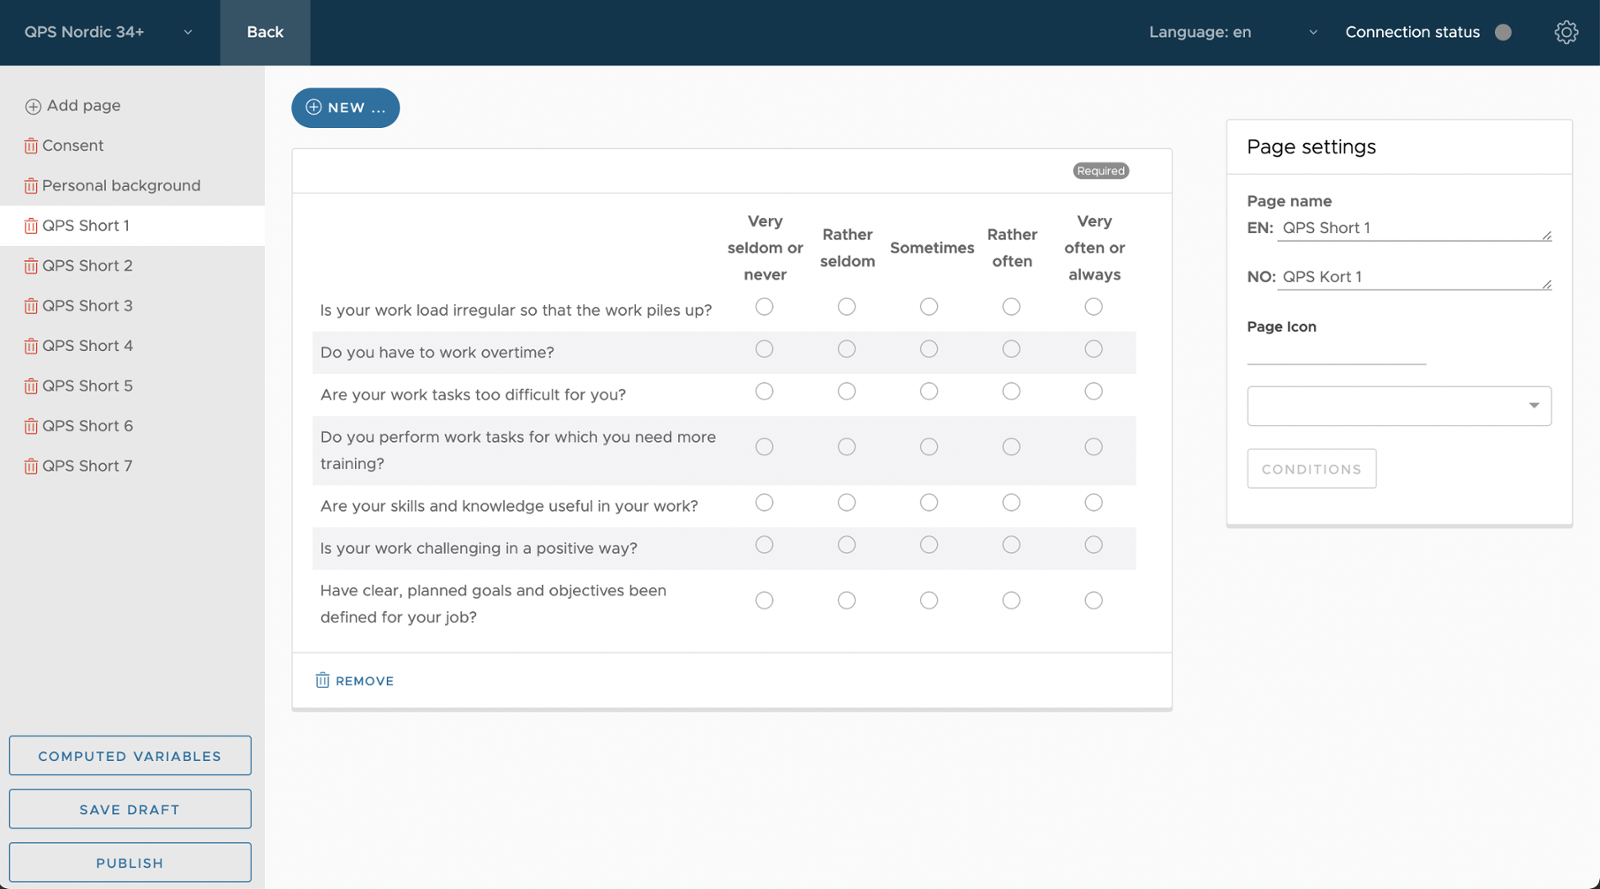Click Add page
The height and width of the screenshot is (889, 1600).
[73, 106]
